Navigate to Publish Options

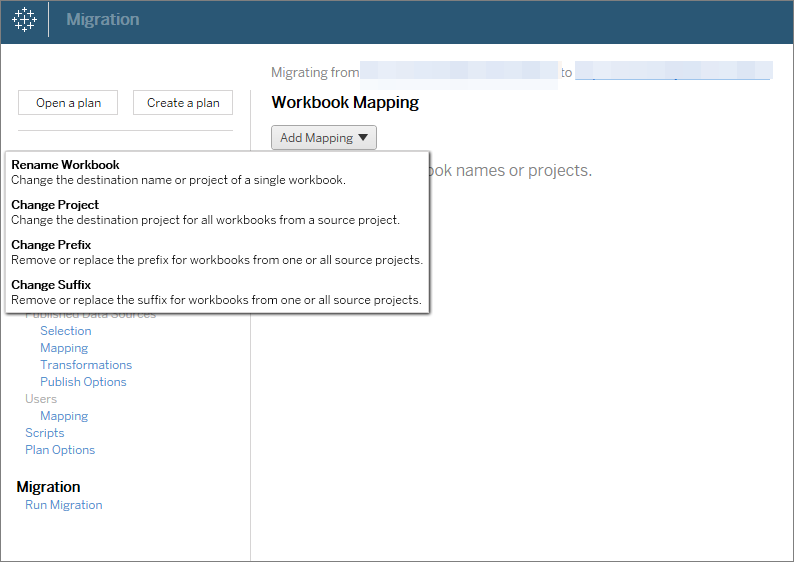pos(83,382)
